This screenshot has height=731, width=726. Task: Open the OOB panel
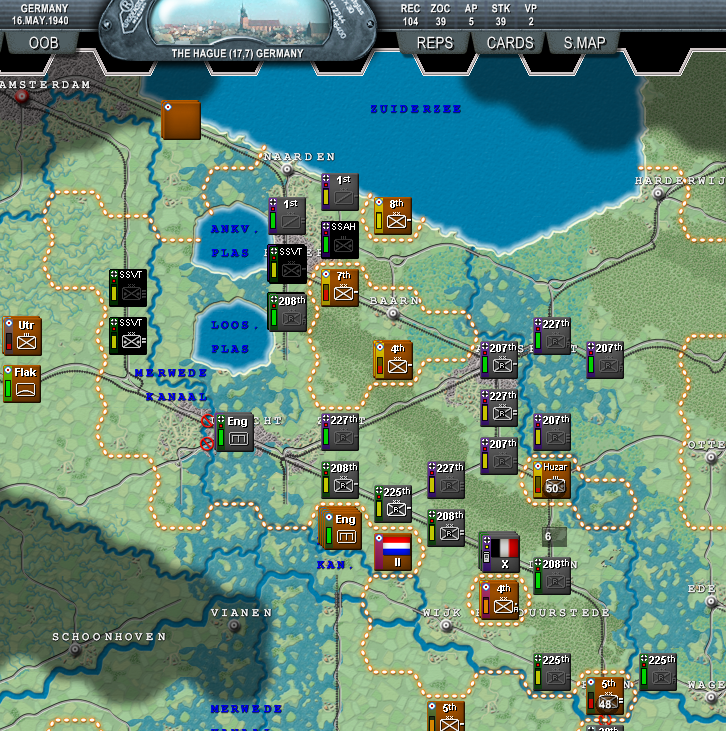pyautogui.click(x=43, y=43)
